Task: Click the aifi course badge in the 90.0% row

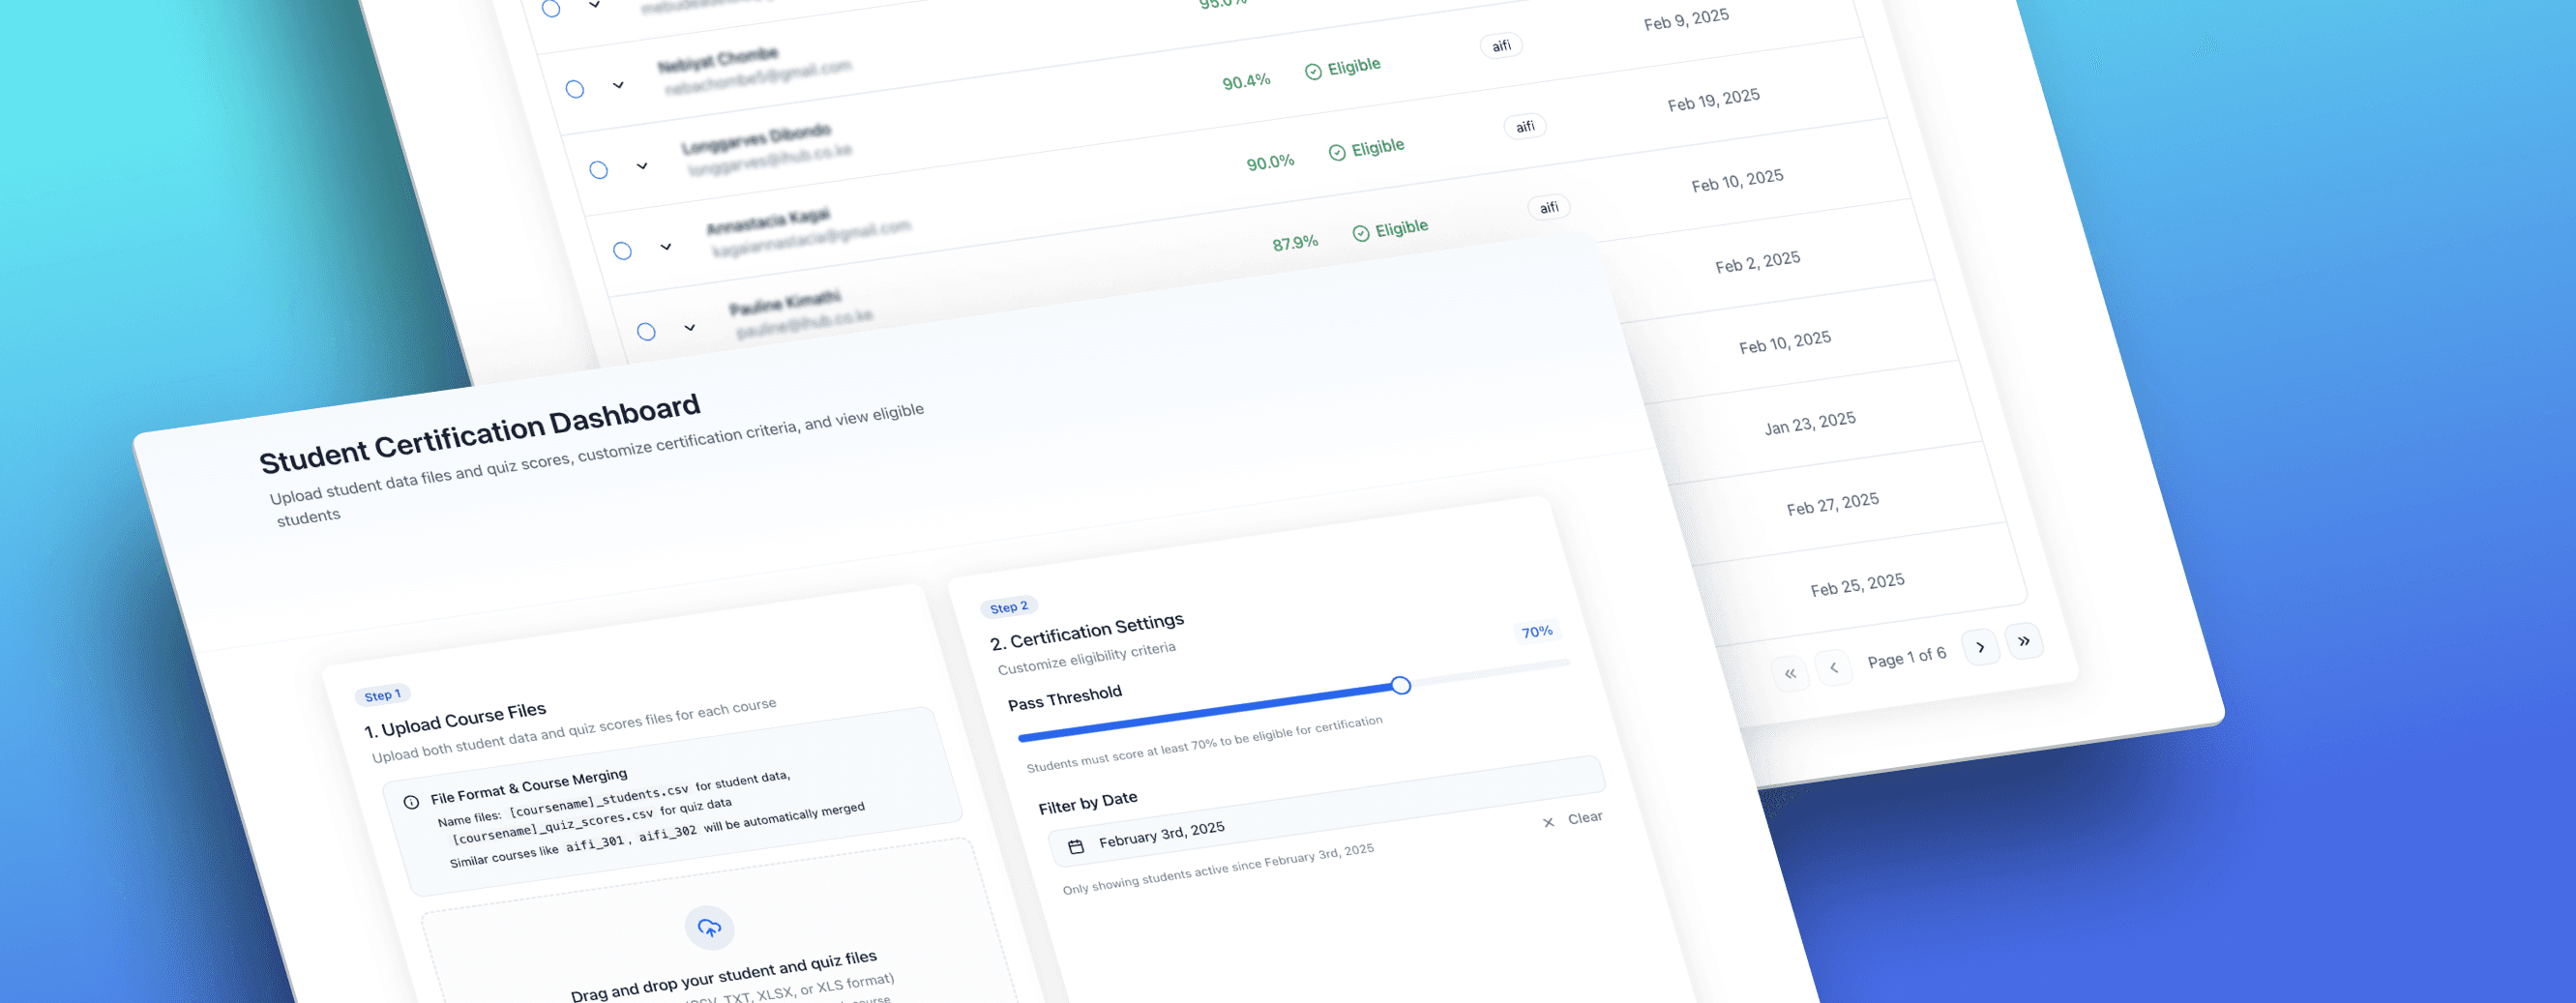Action: [1525, 127]
